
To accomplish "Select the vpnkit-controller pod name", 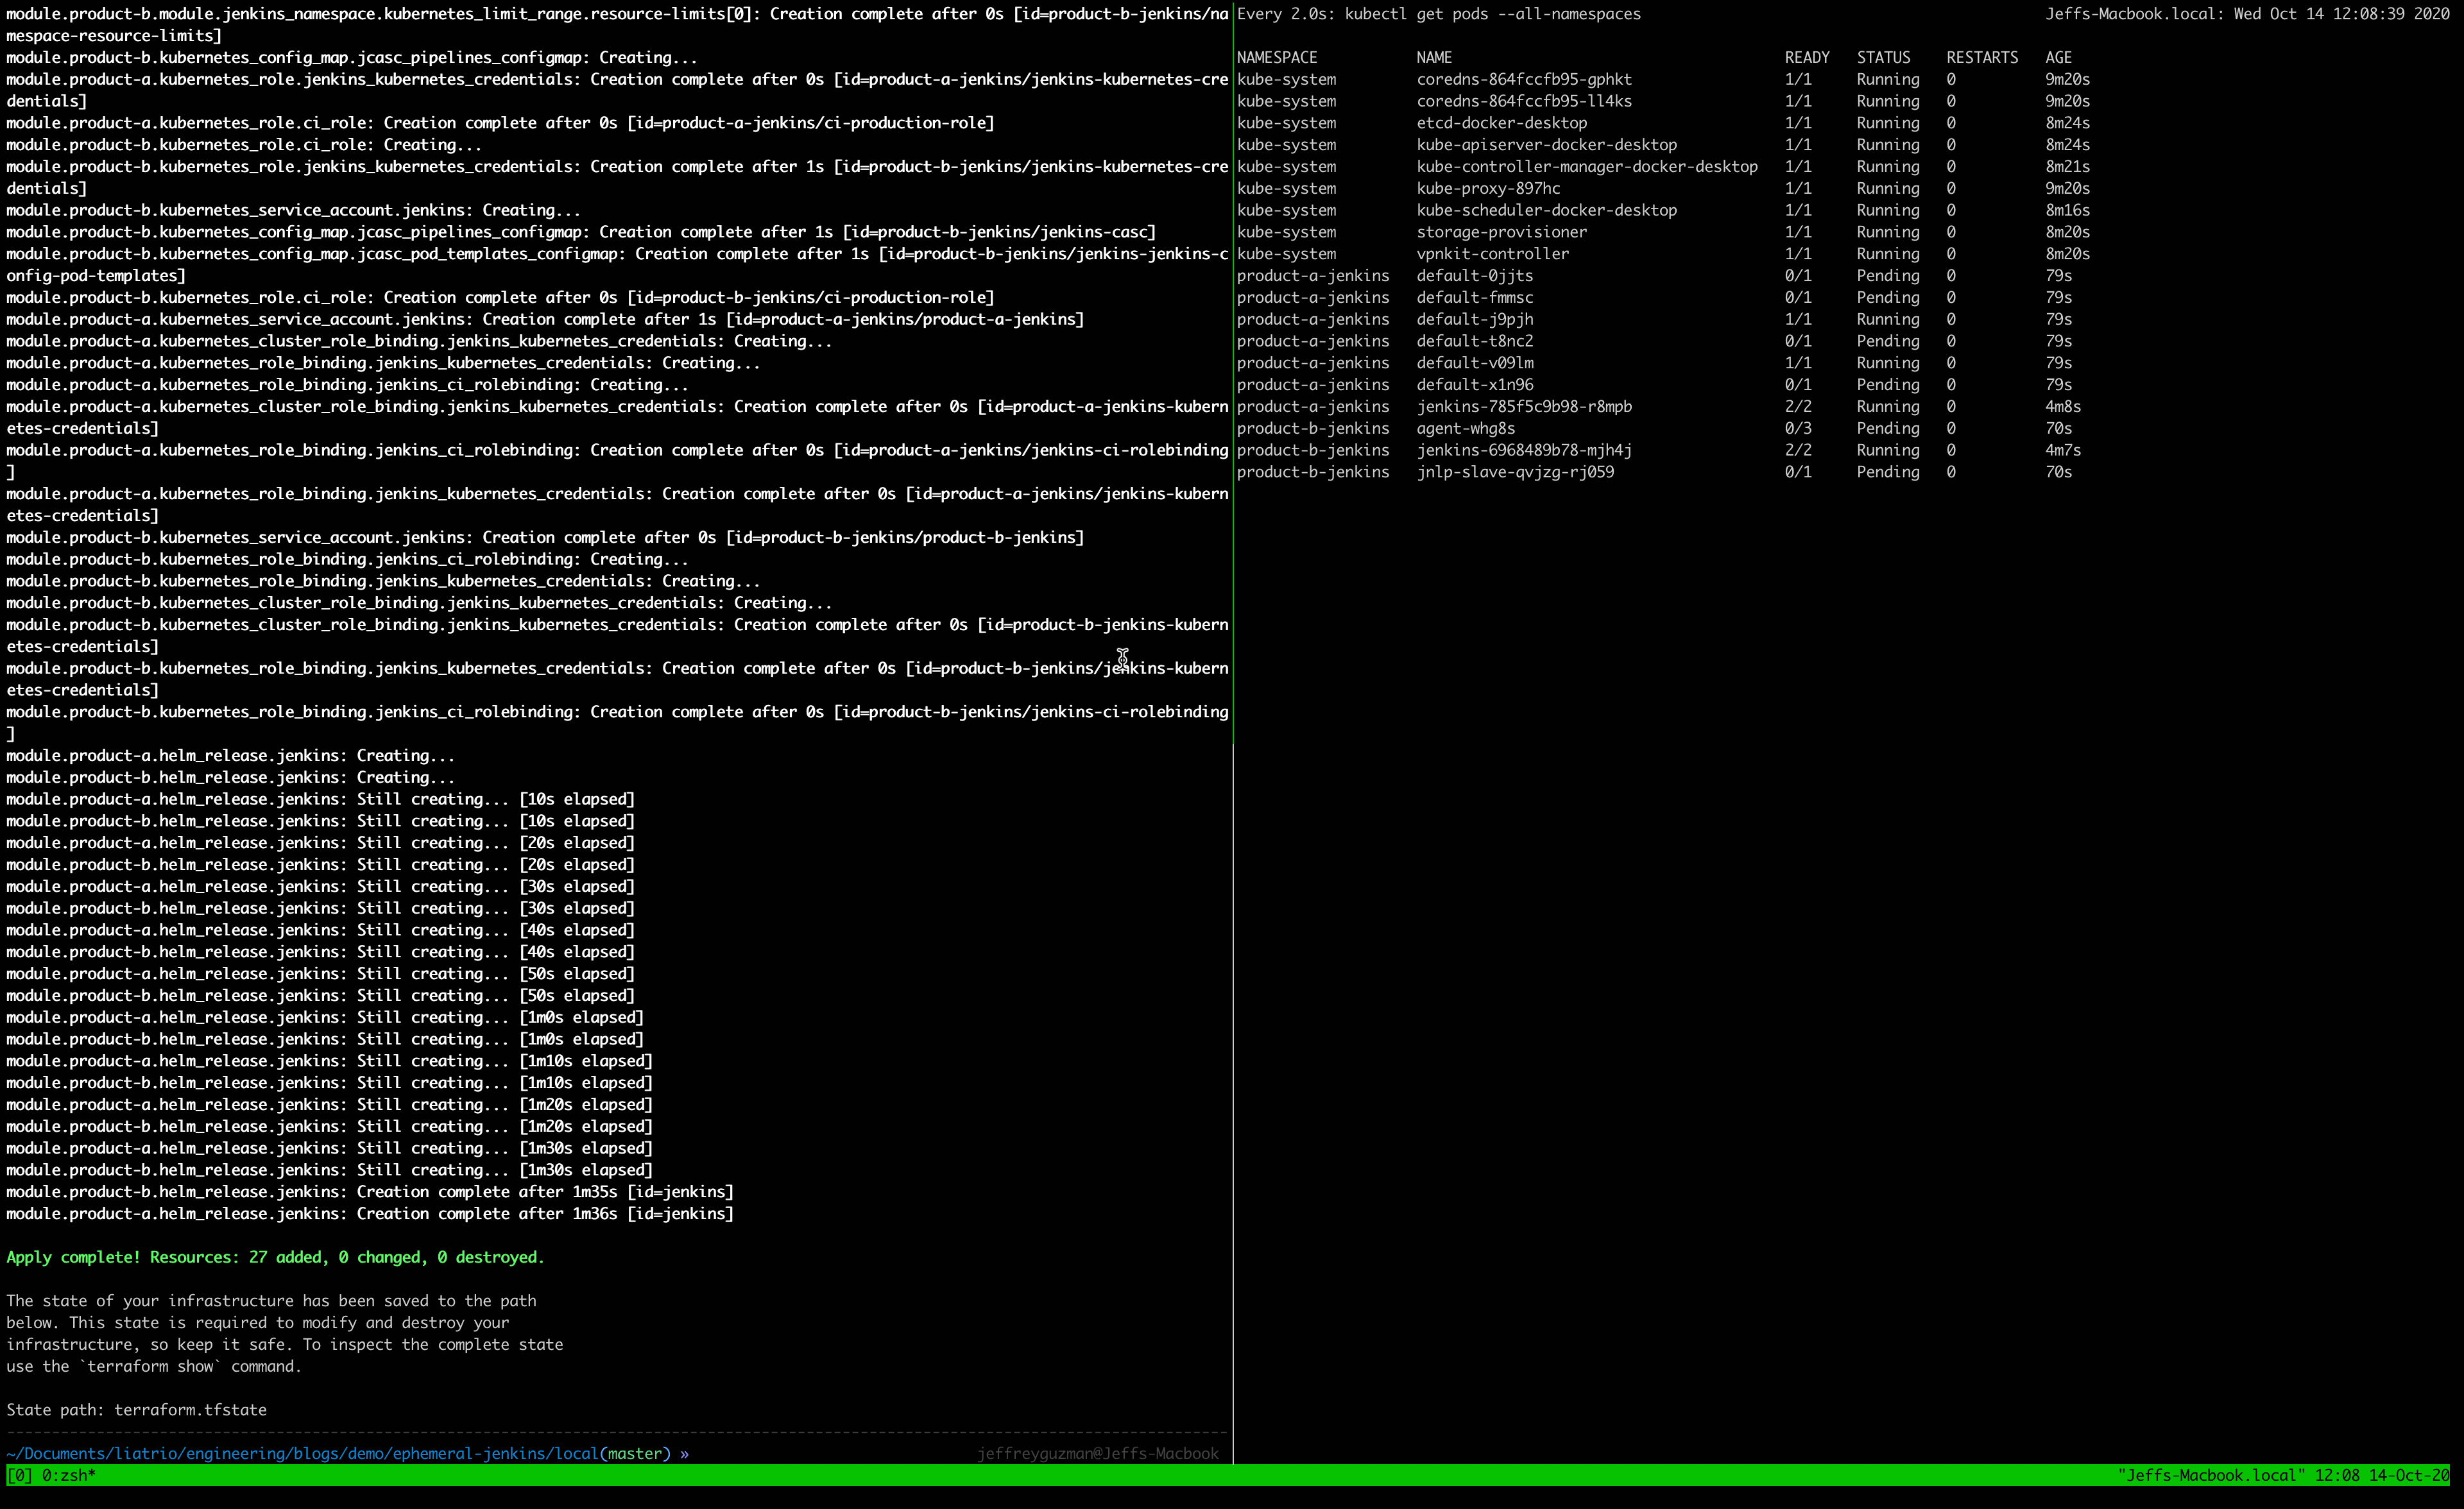I will tap(1492, 254).
